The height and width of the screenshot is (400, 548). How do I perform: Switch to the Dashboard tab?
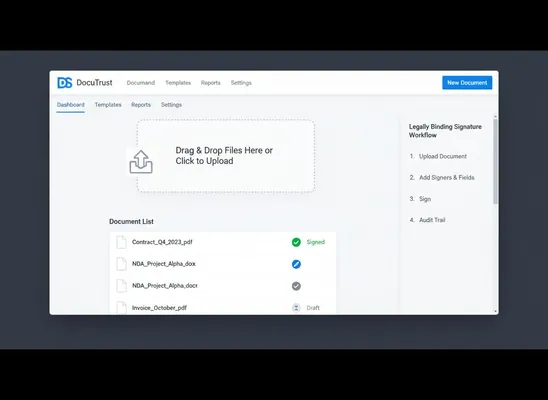71,105
